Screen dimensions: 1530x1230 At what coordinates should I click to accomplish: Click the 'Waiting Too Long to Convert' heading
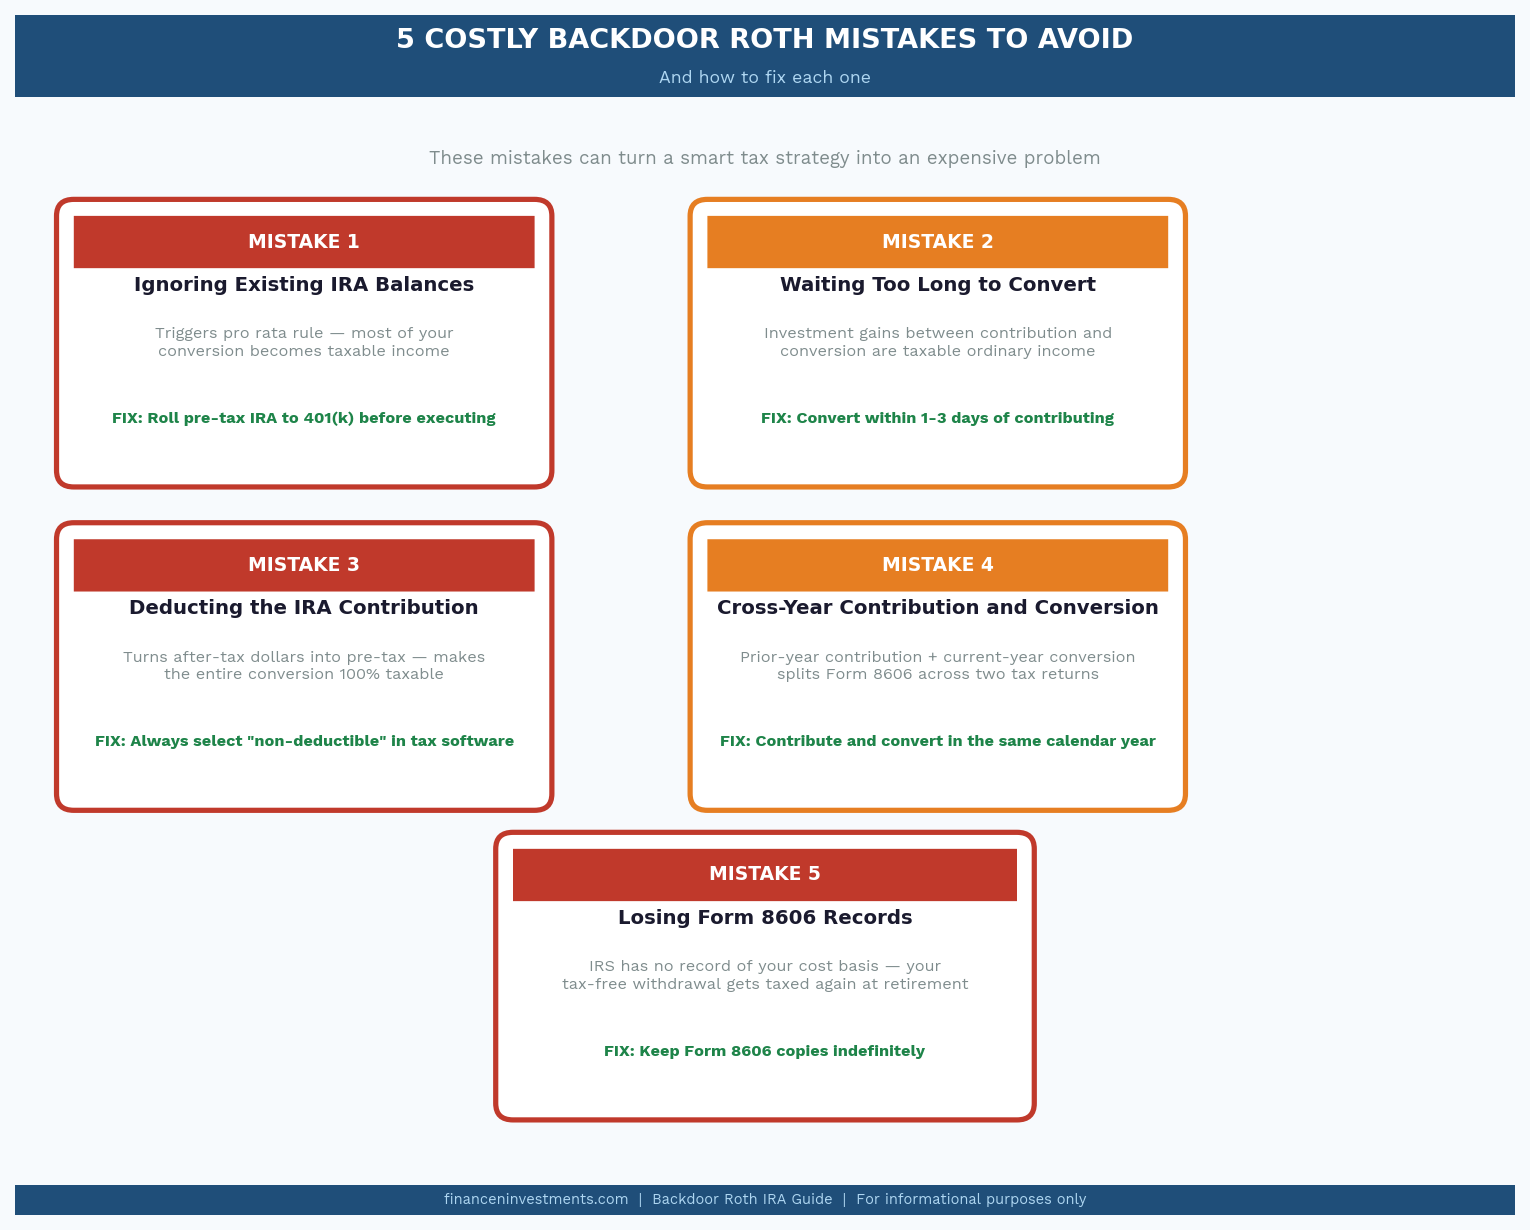(938, 284)
